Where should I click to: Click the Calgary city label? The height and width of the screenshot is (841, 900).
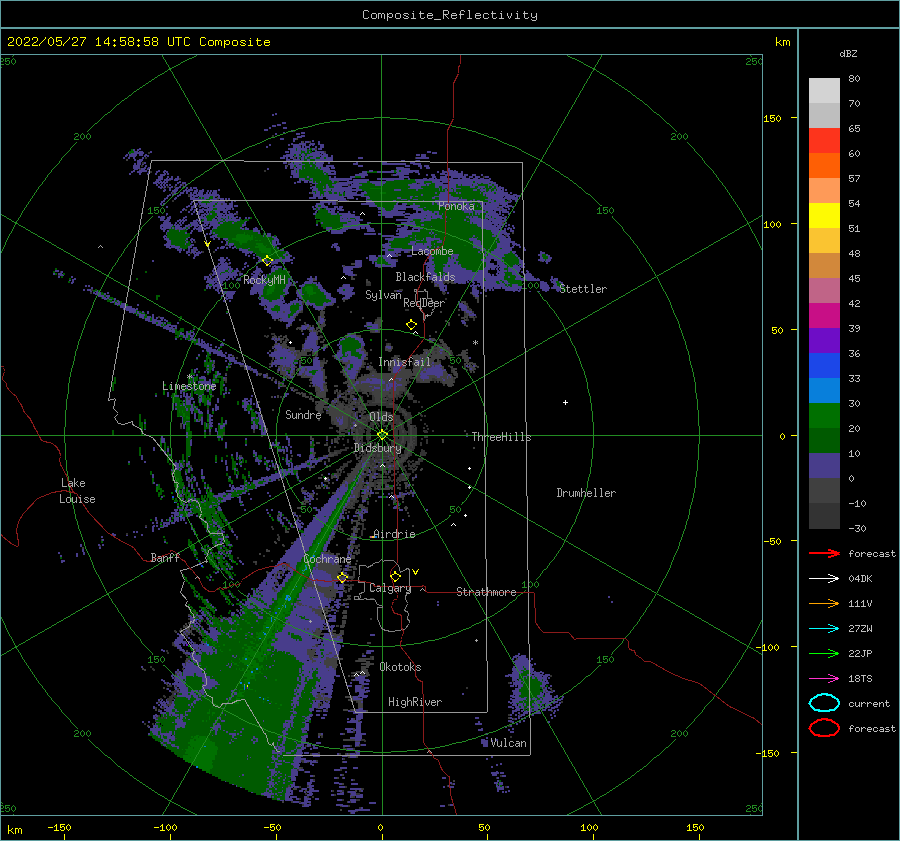pyautogui.click(x=390, y=588)
